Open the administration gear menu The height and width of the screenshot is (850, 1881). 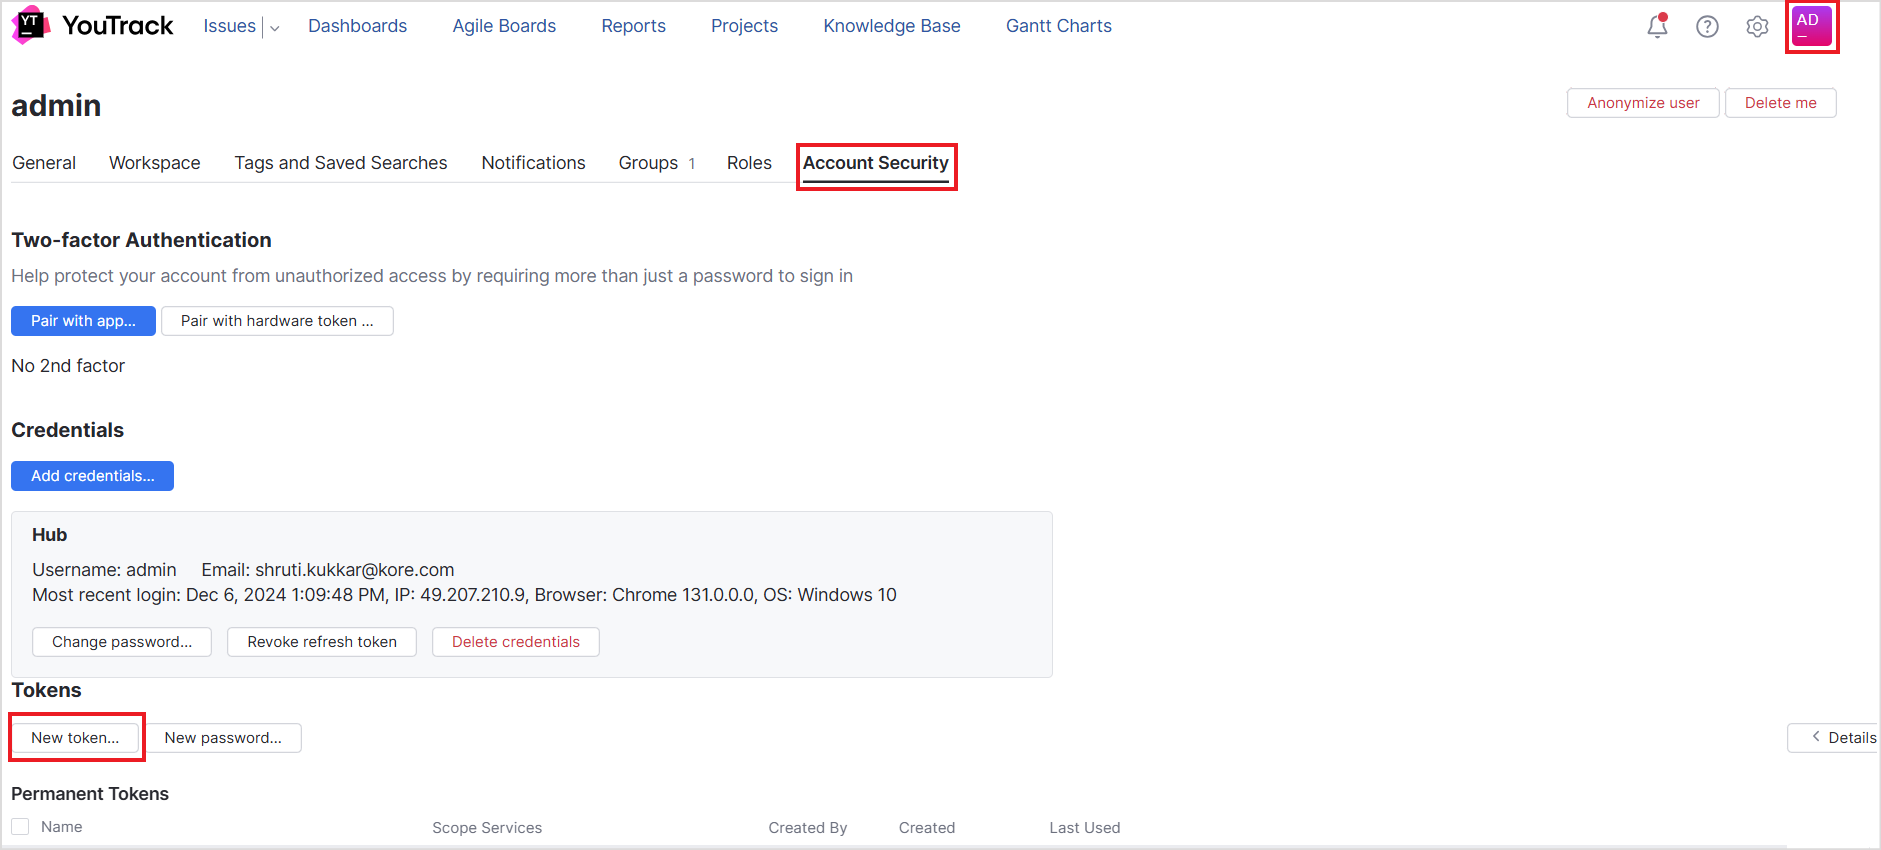1757,27
